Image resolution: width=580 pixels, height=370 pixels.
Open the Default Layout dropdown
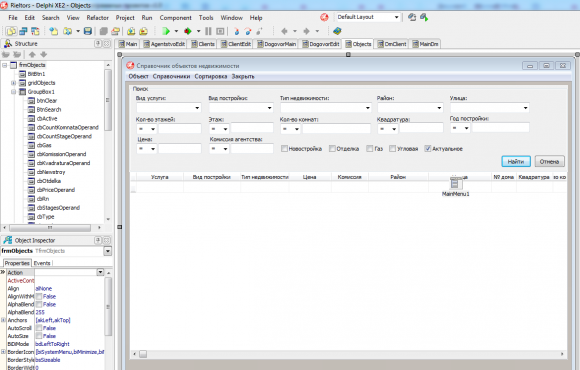[396, 17]
